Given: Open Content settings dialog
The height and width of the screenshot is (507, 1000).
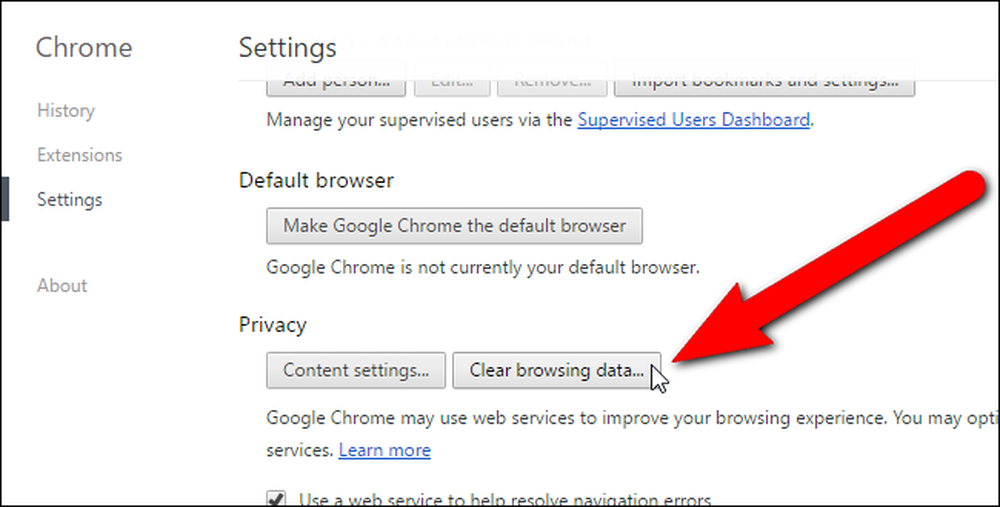Looking at the screenshot, I should coord(356,370).
